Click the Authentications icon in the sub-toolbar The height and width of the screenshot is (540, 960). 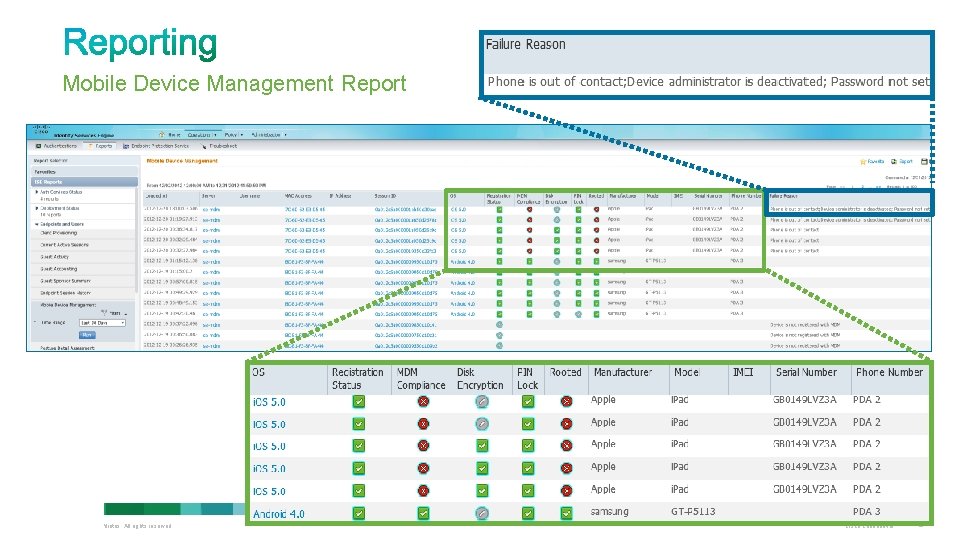coord(38,146)
